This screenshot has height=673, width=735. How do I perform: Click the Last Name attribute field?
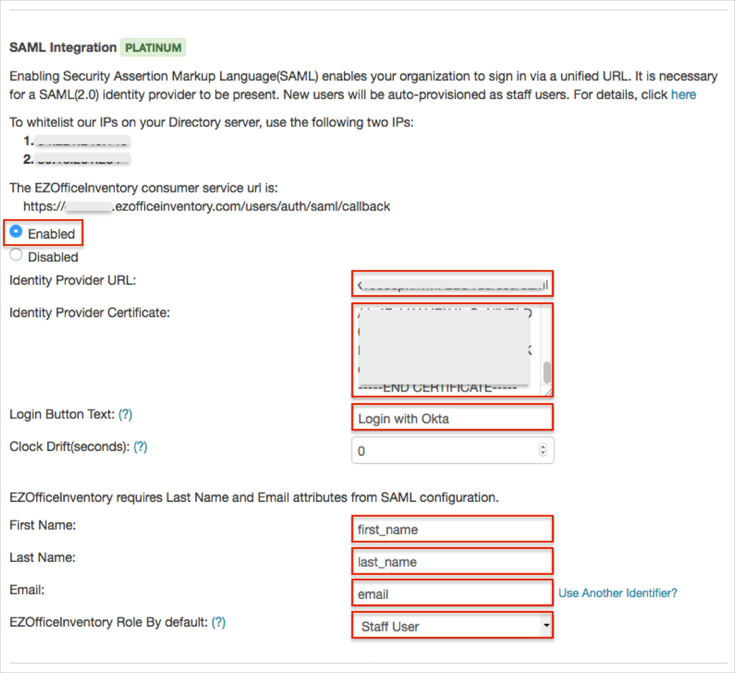tap(452, 561)
